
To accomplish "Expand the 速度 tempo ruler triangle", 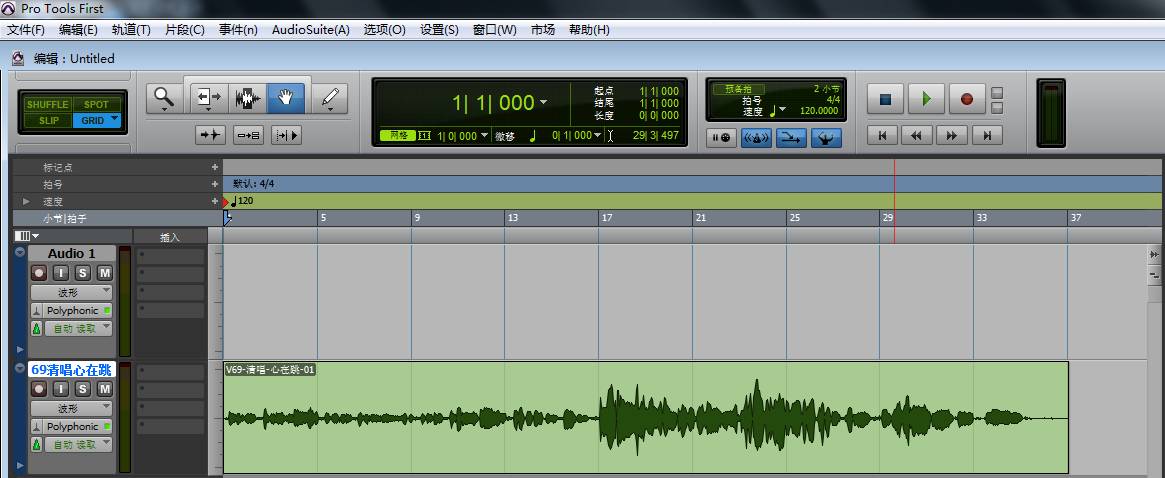I will click(x=27, y=201).
